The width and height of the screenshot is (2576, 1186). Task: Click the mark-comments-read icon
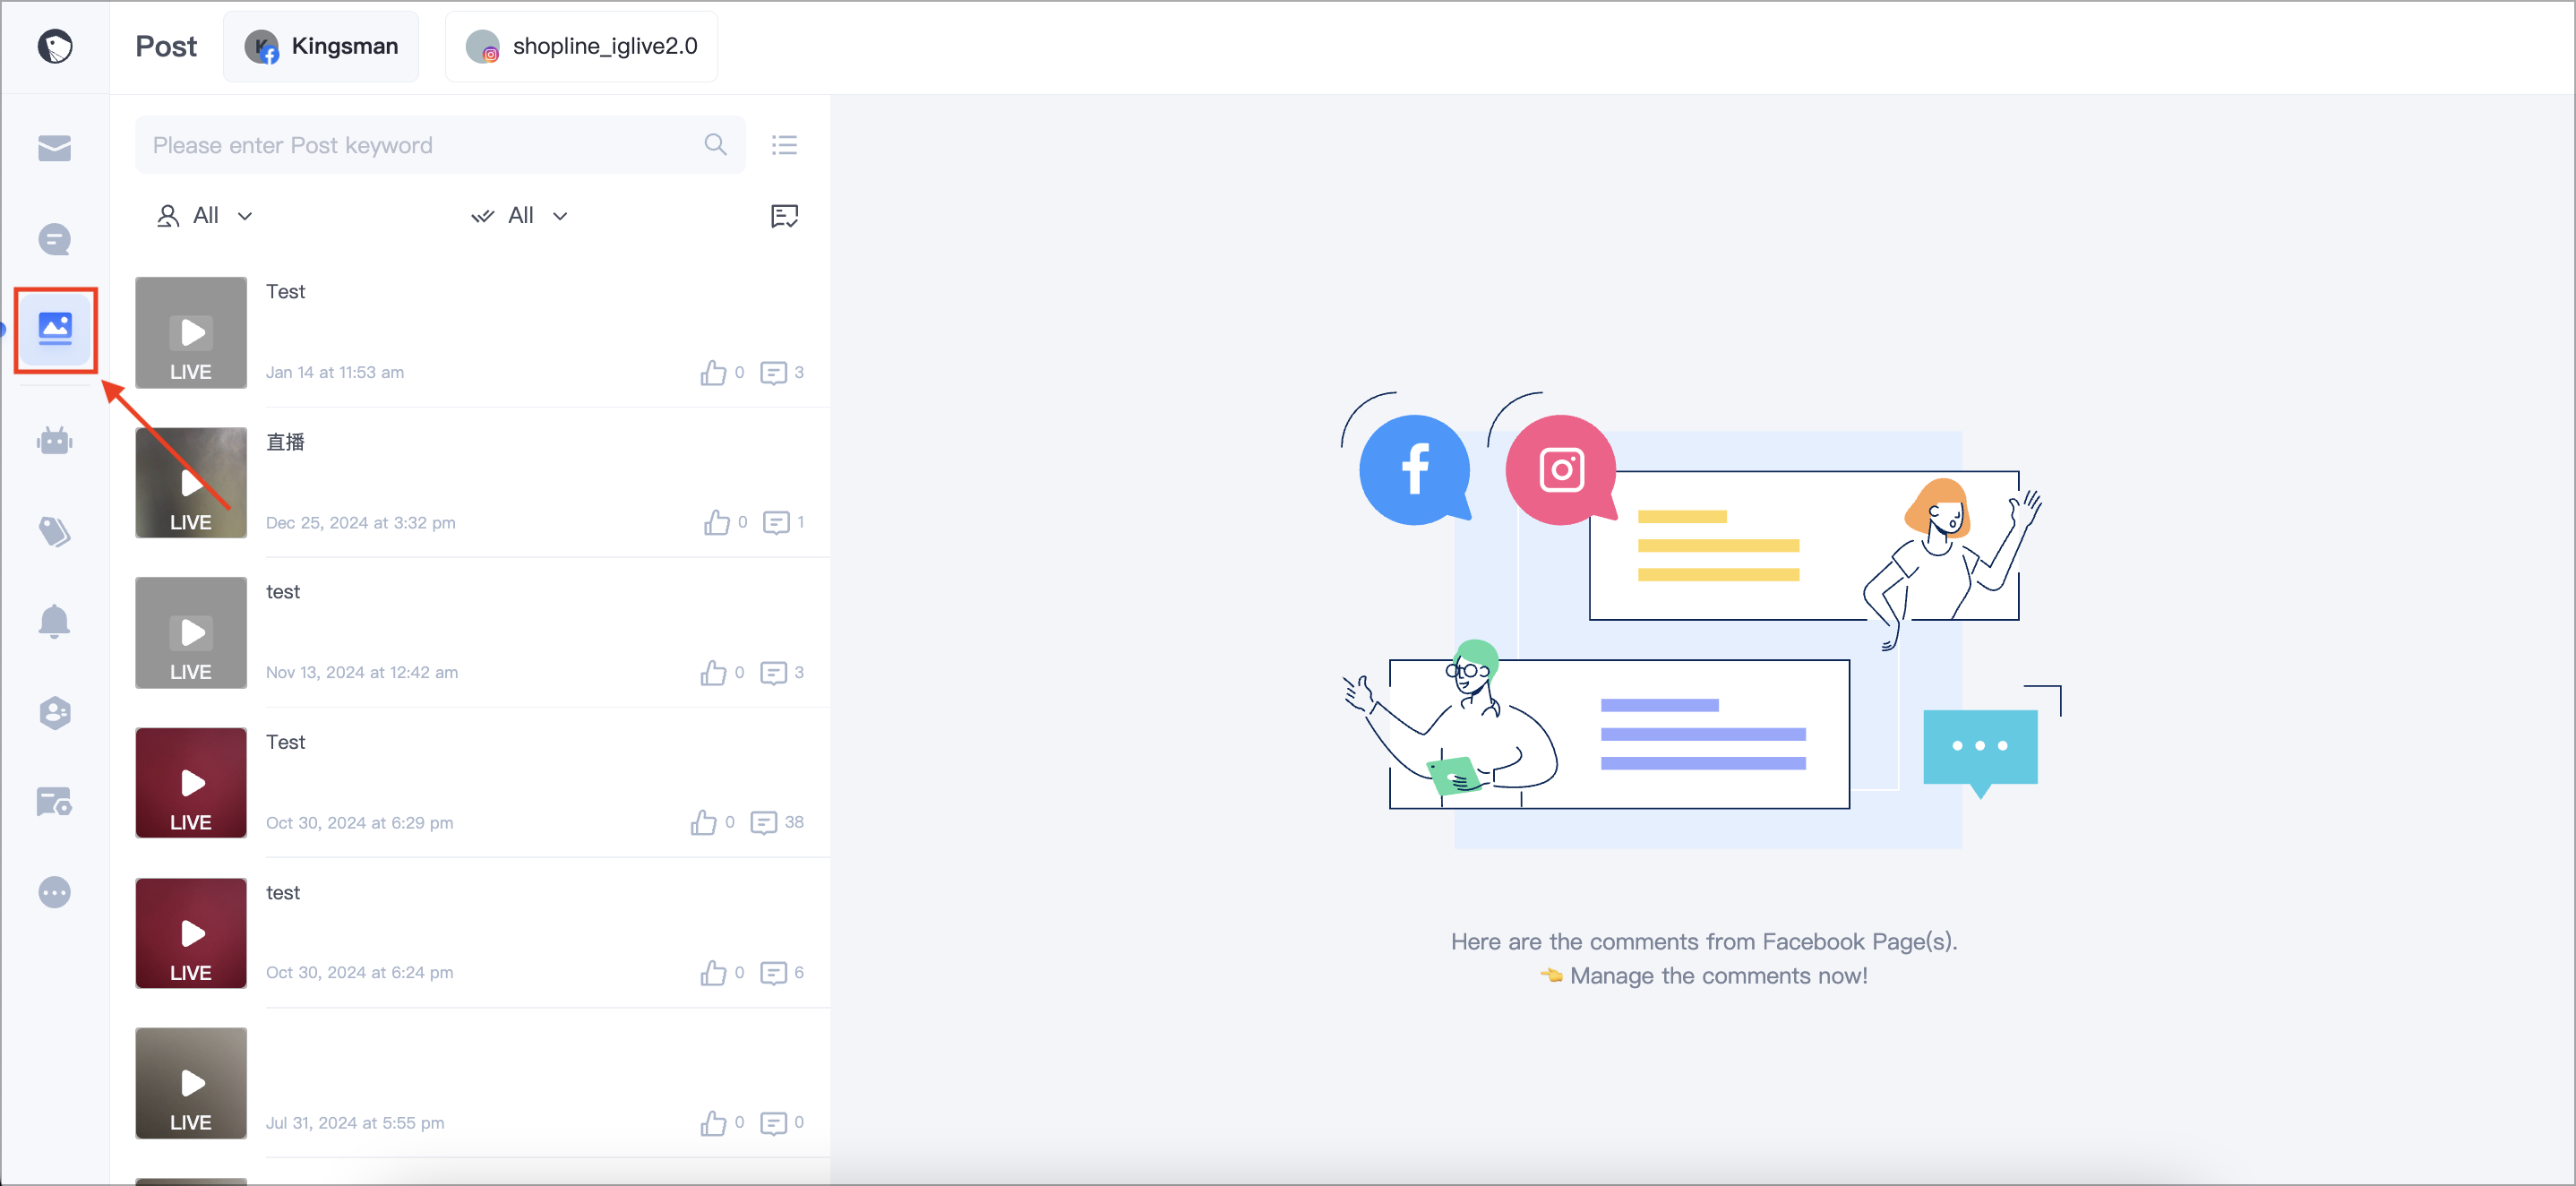(x=784, y=215)
